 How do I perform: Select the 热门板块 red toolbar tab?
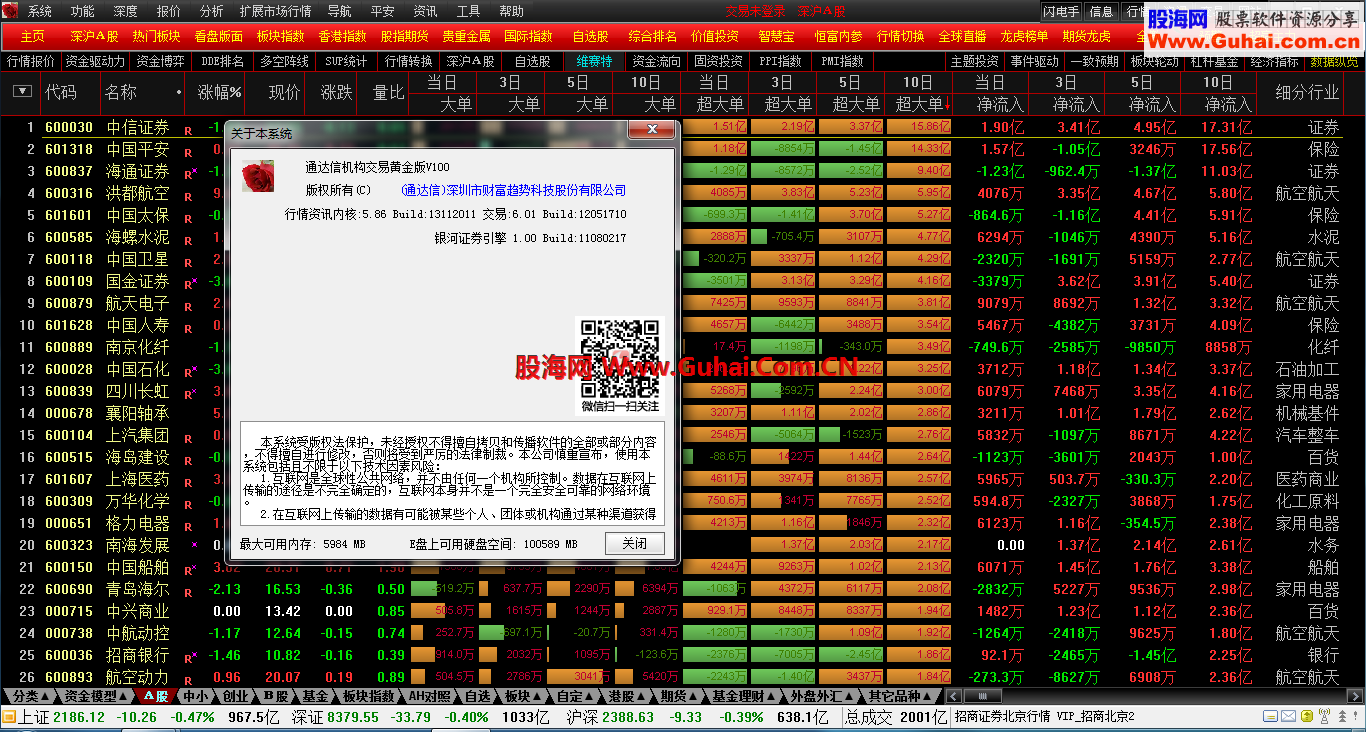(x=157, y=36)
